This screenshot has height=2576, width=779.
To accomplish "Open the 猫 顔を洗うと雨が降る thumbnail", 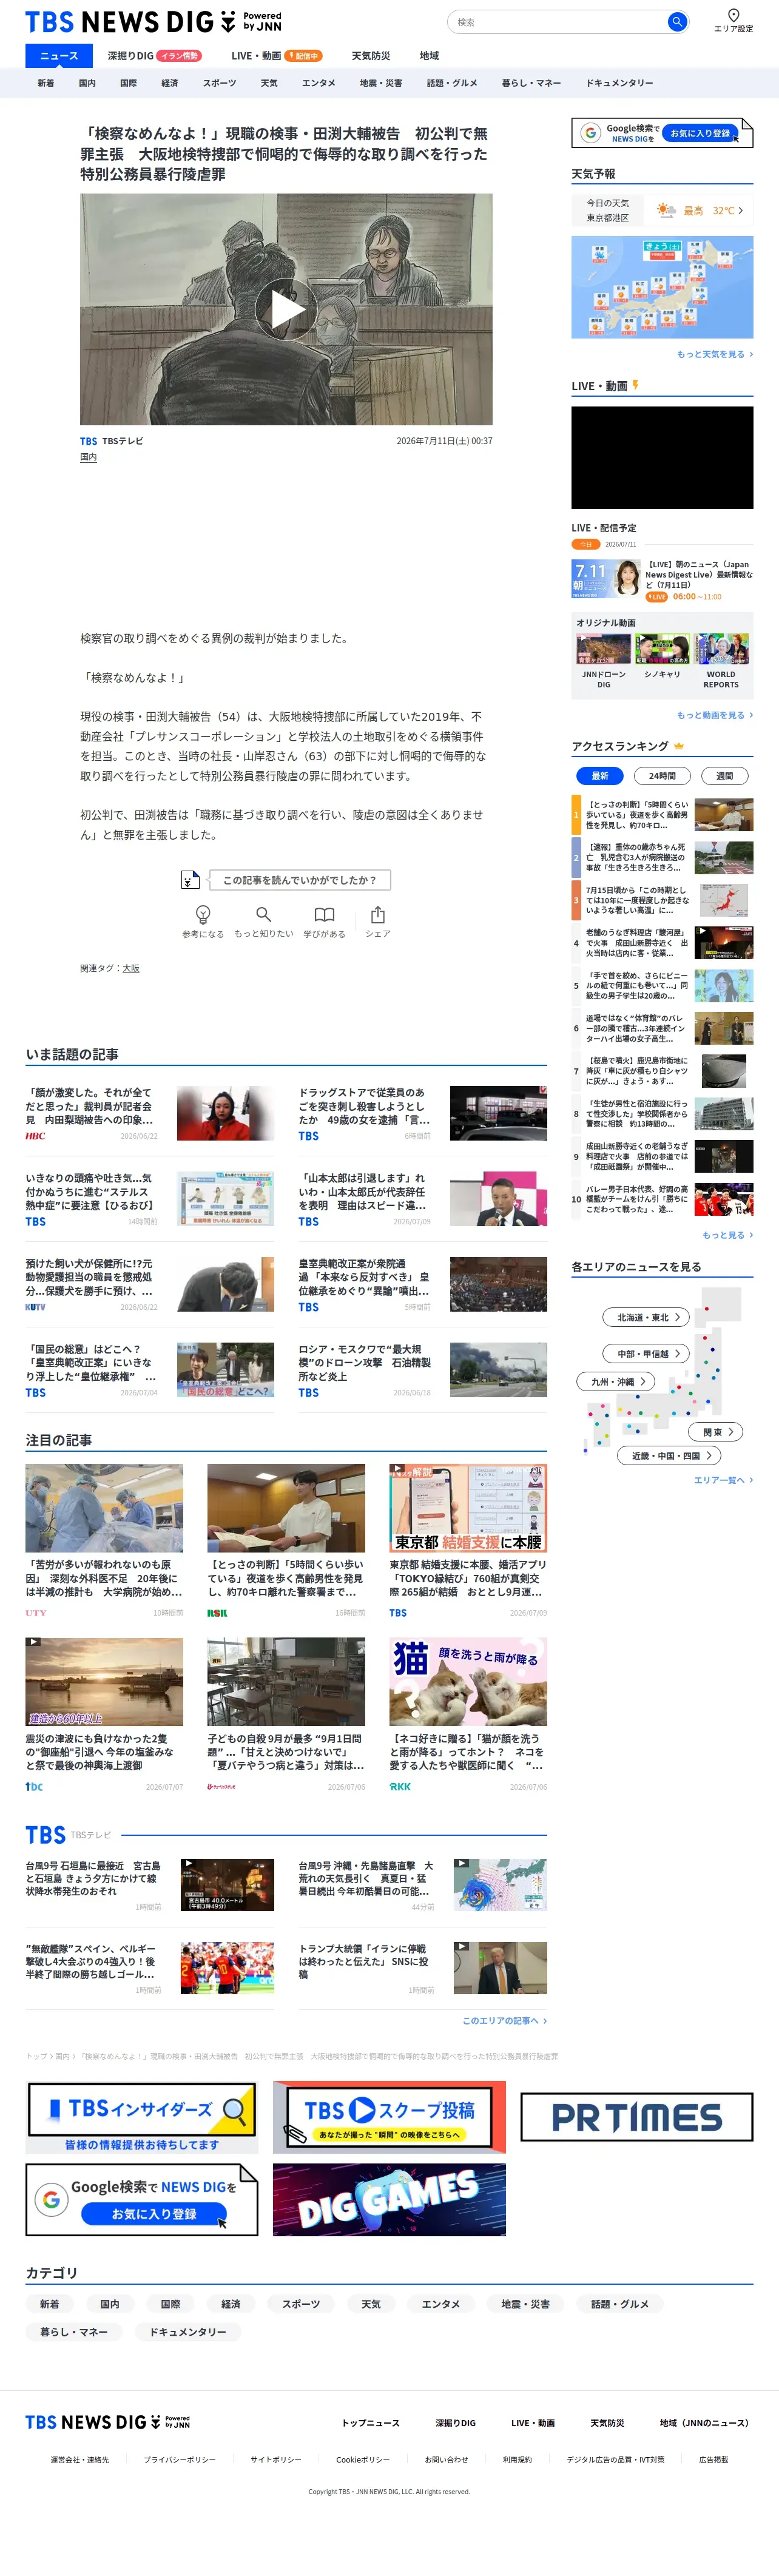I will pyautogui.click(x=468, y=1682).
